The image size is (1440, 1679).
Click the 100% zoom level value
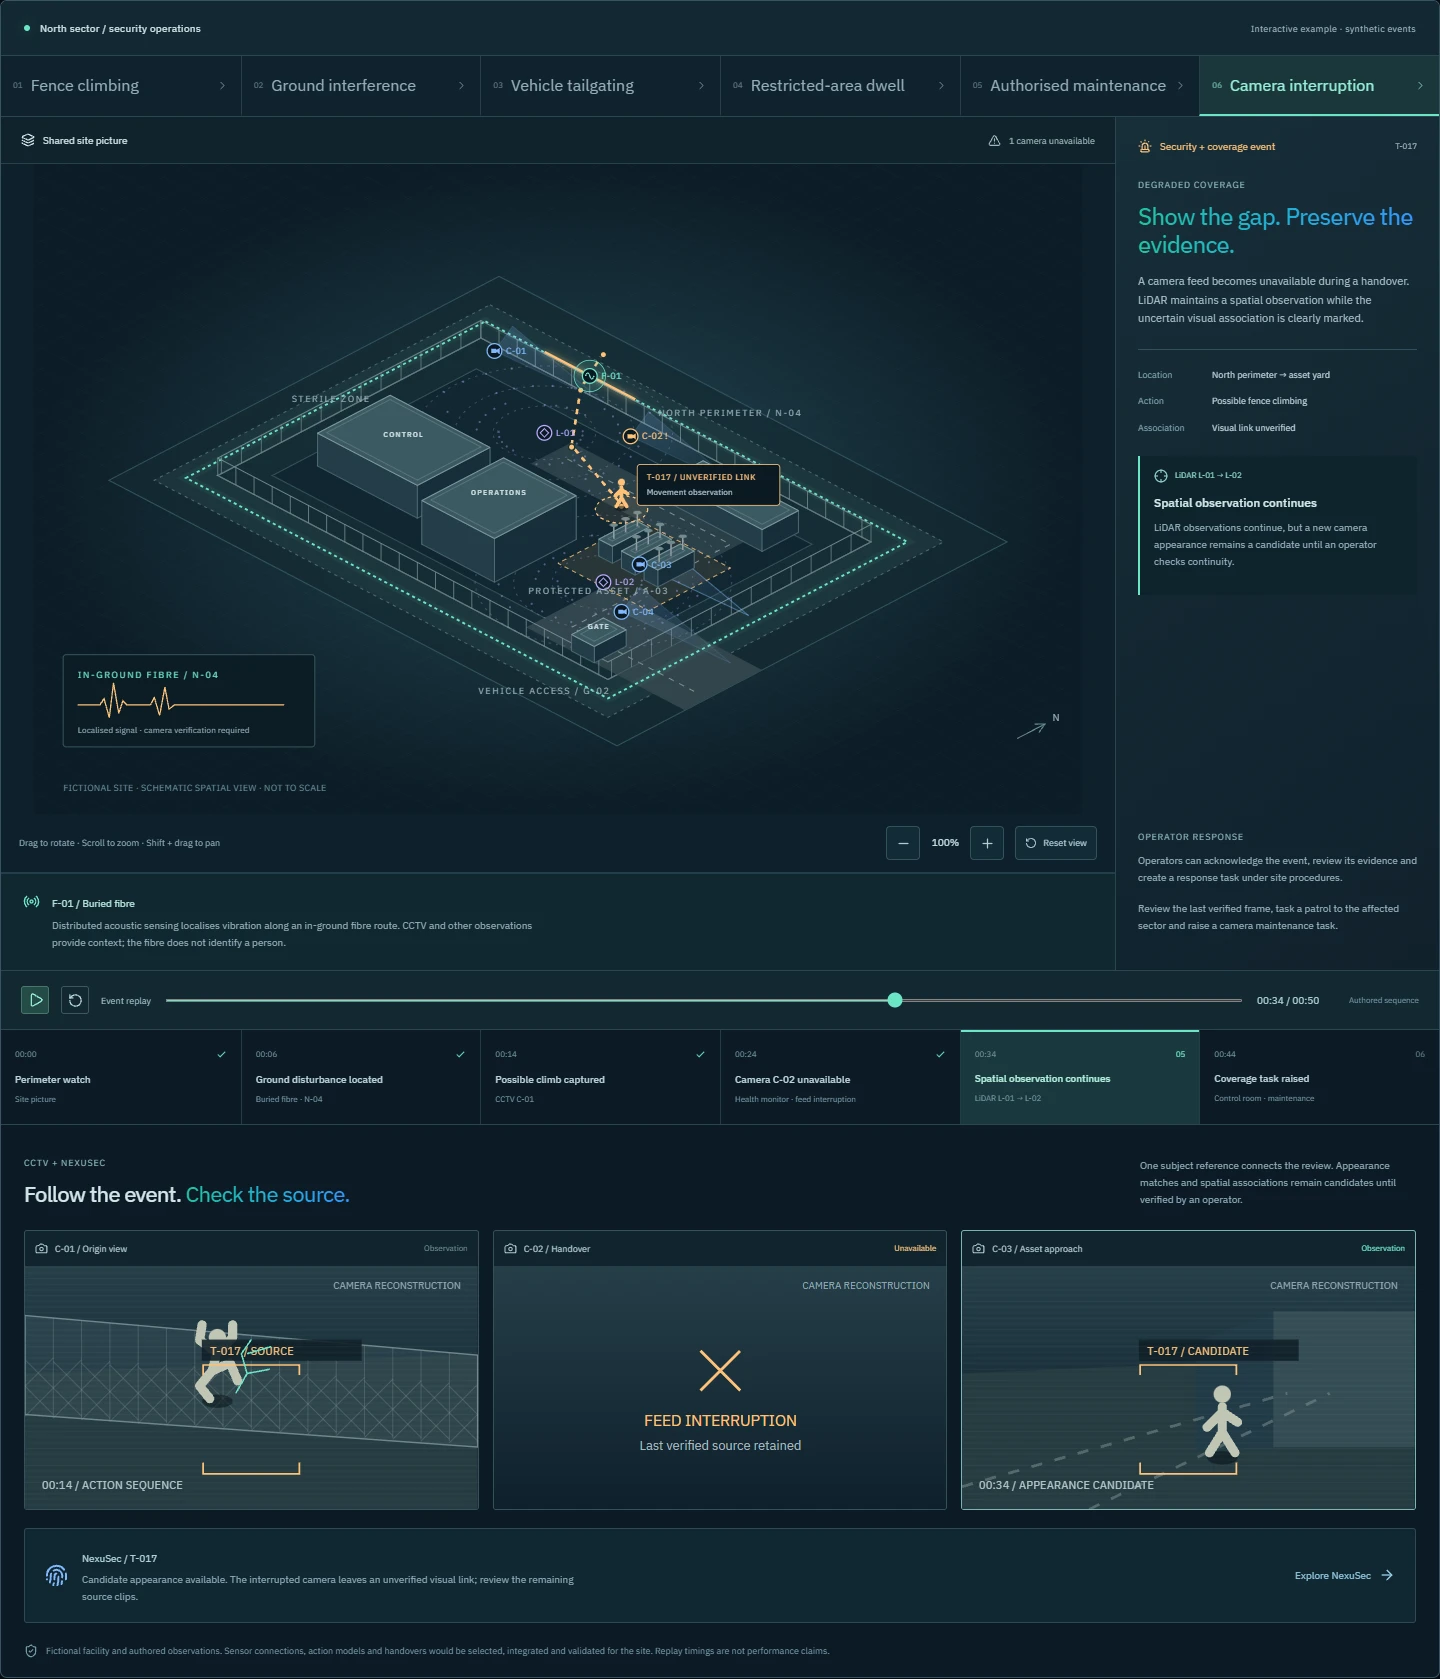(x=945, y=843)
